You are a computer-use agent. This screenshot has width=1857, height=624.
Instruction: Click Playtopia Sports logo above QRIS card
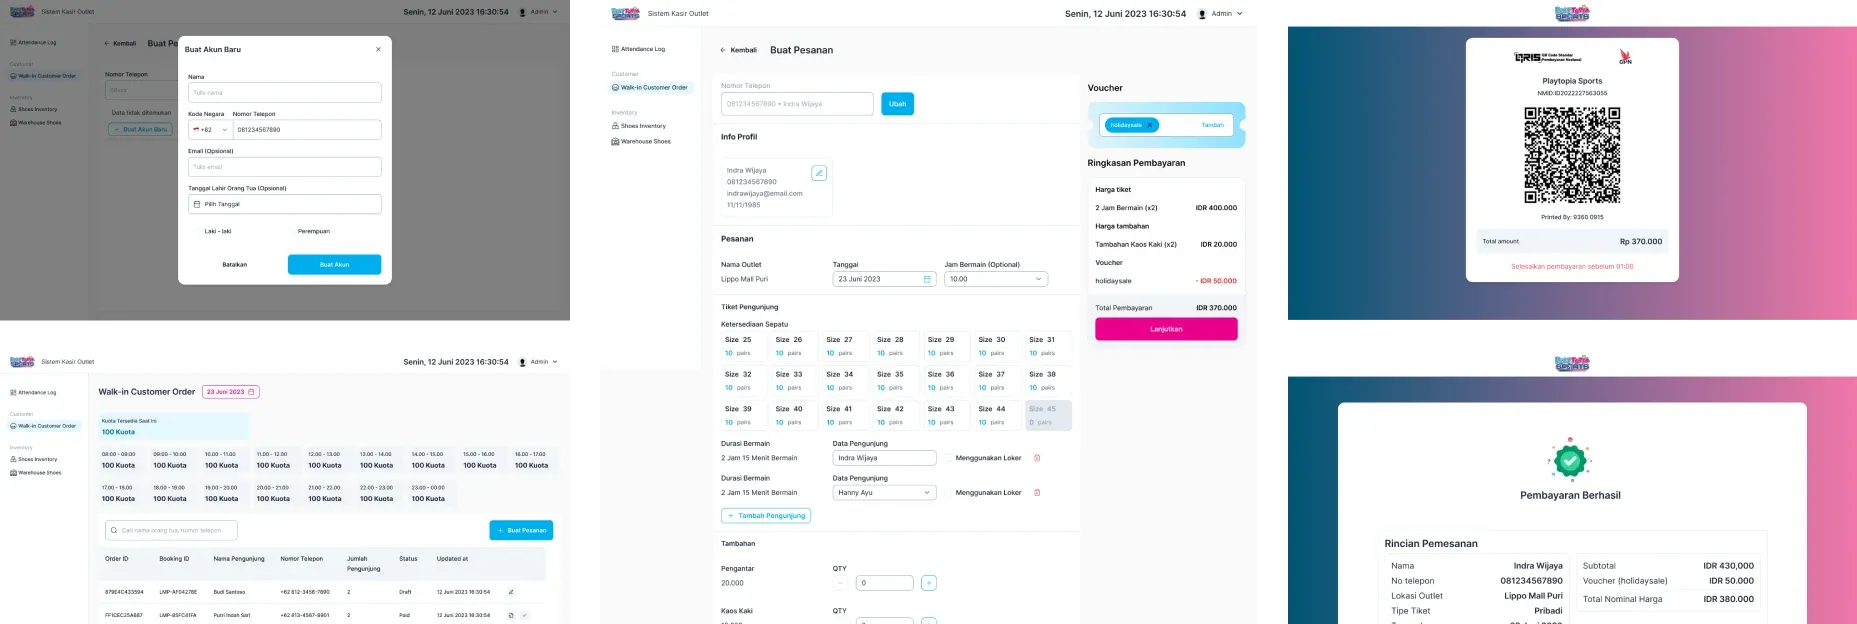coord(1572,13)
